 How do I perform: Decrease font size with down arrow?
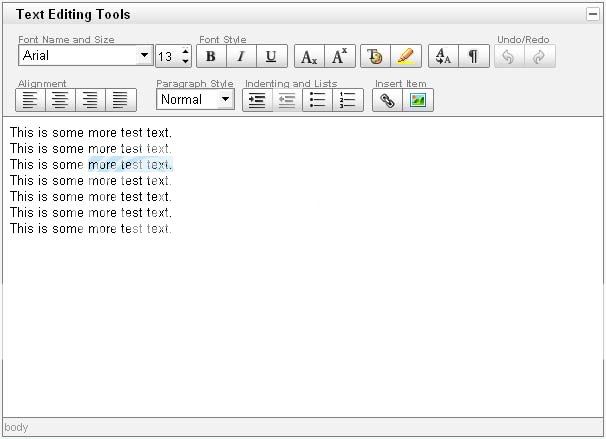186,61
